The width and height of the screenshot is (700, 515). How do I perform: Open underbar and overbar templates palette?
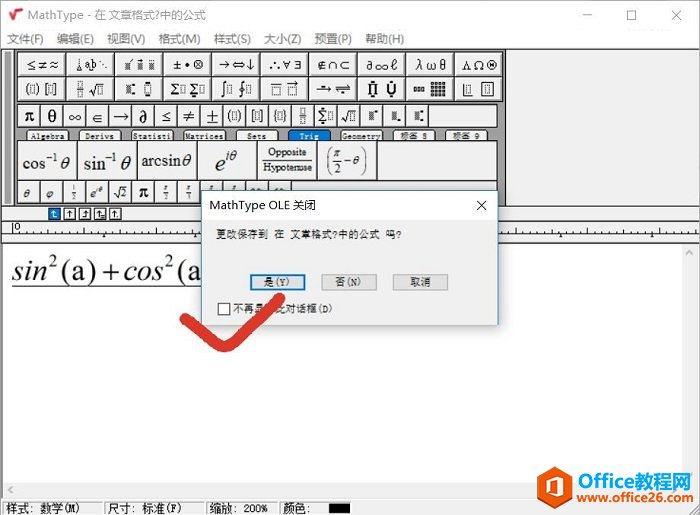point(285,89)
